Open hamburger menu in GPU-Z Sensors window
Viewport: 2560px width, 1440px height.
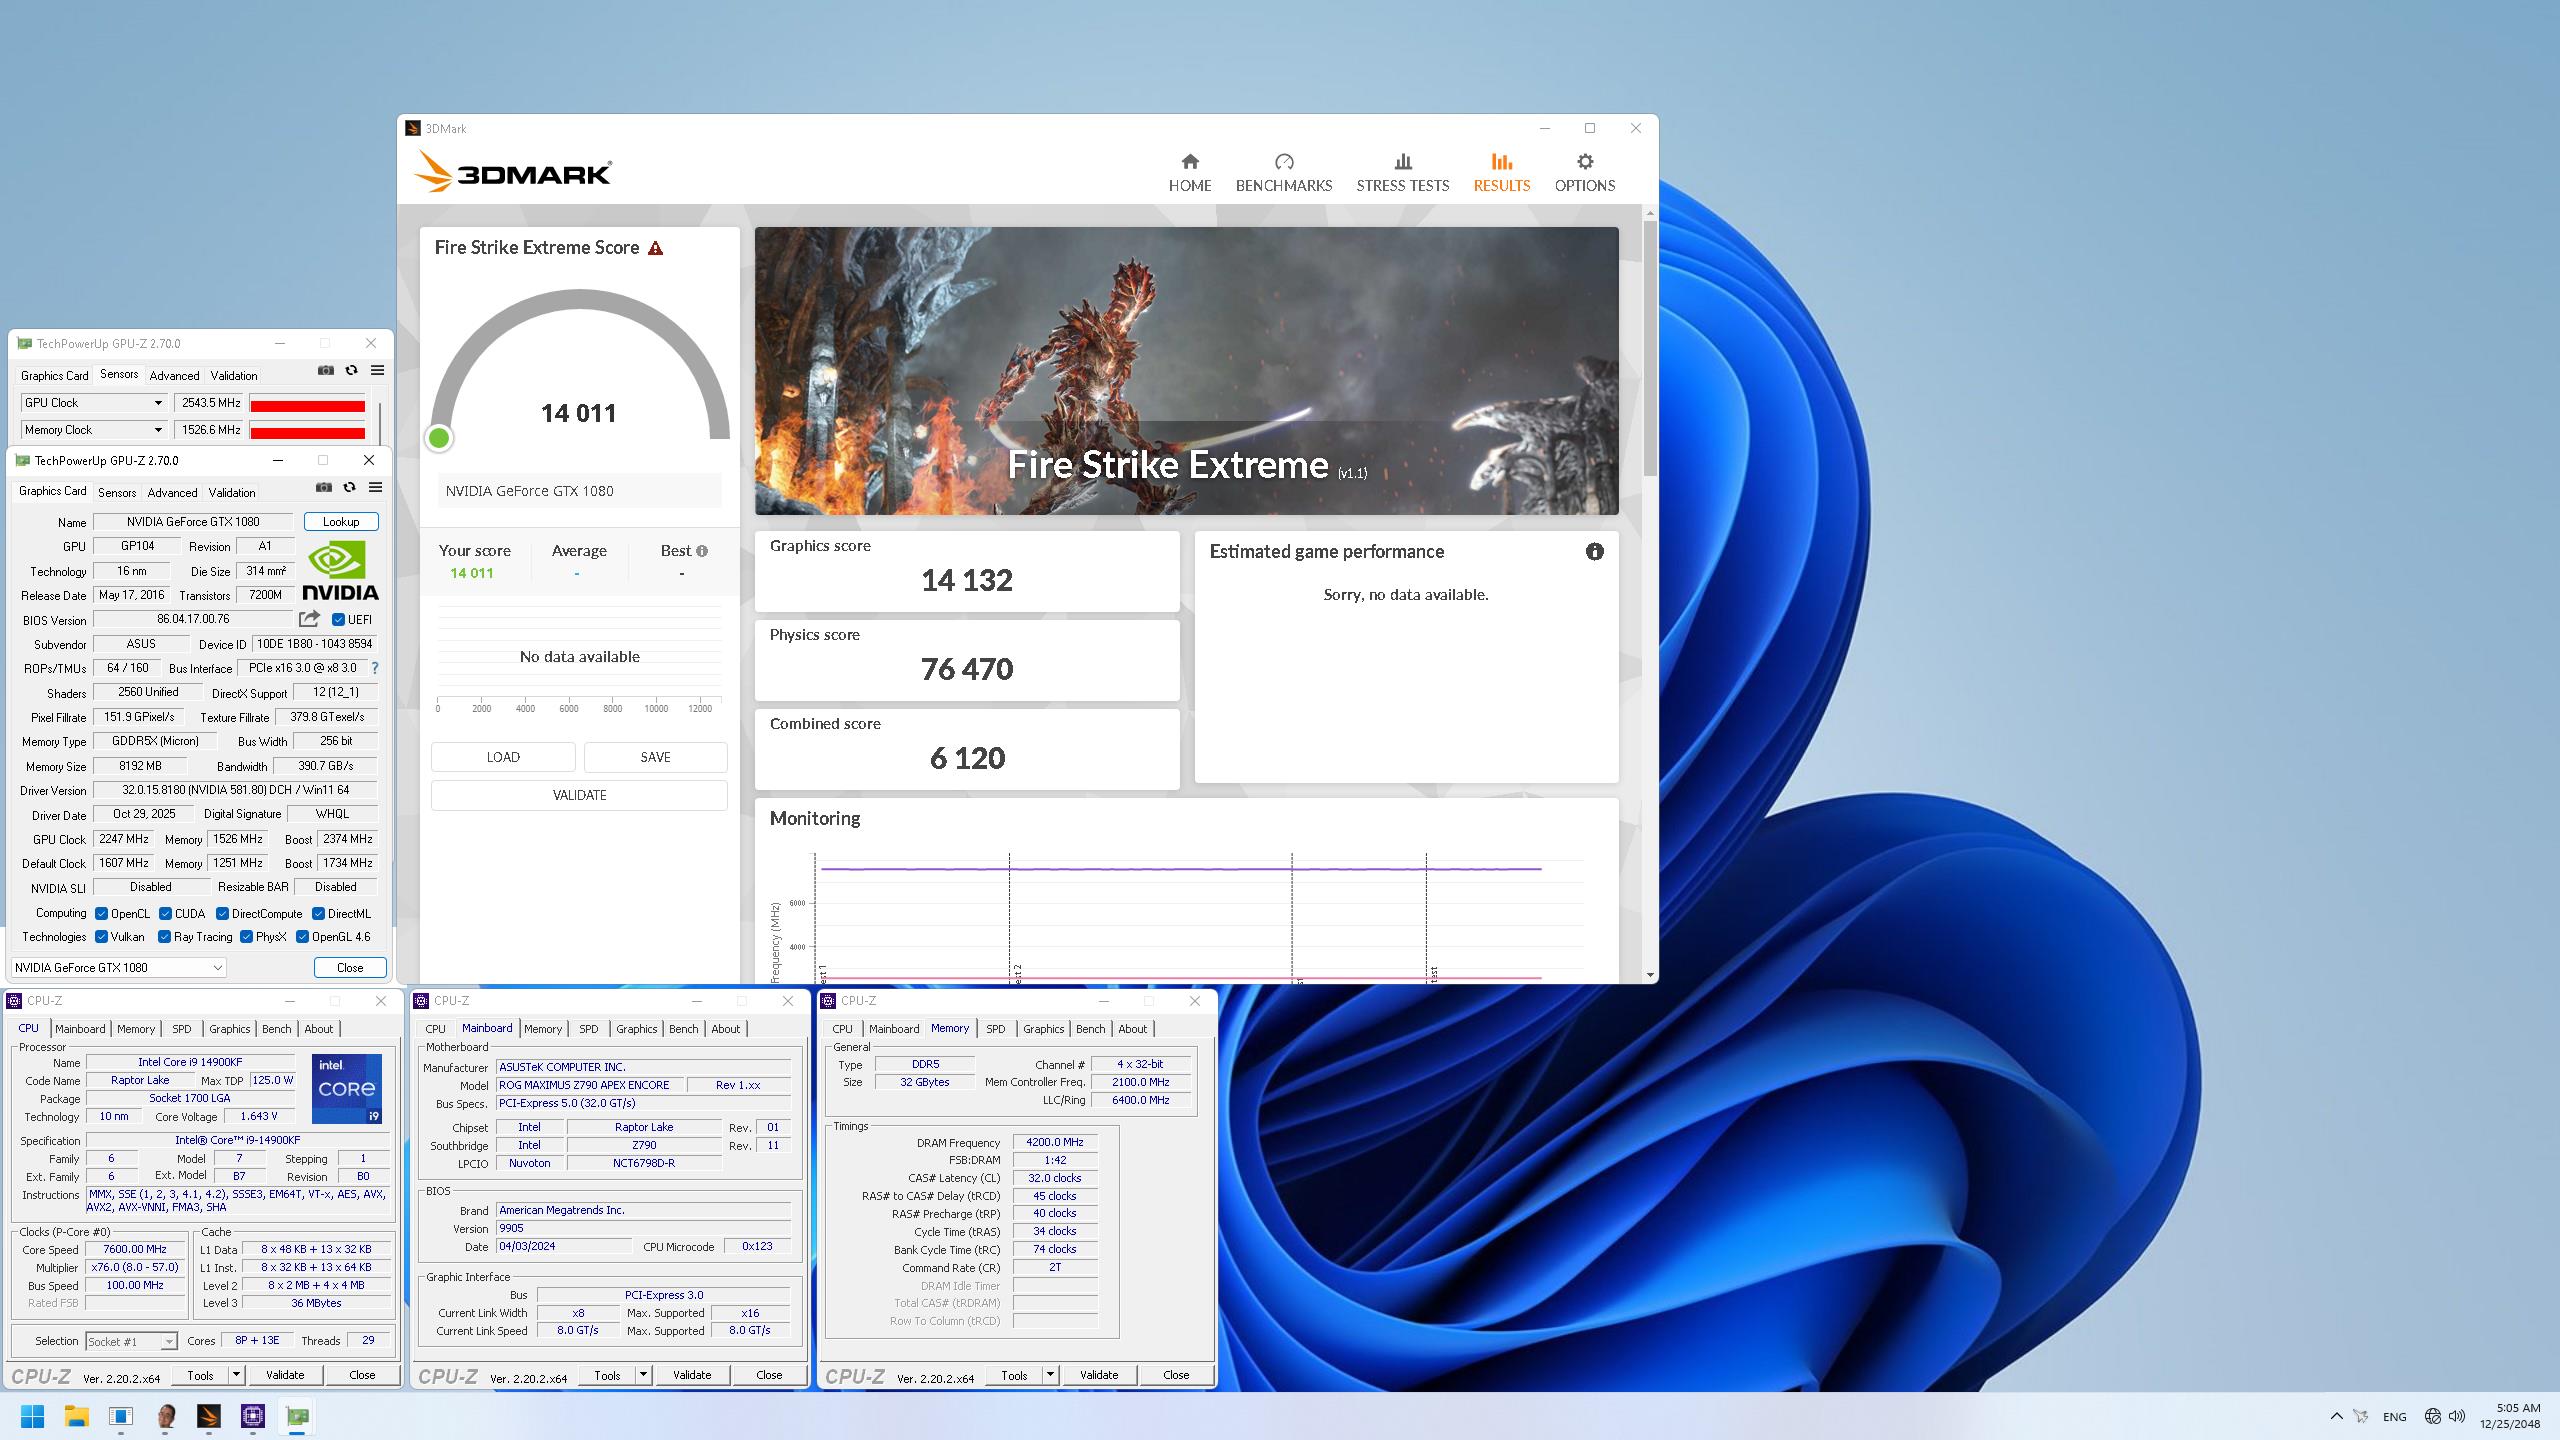point(378,371)
